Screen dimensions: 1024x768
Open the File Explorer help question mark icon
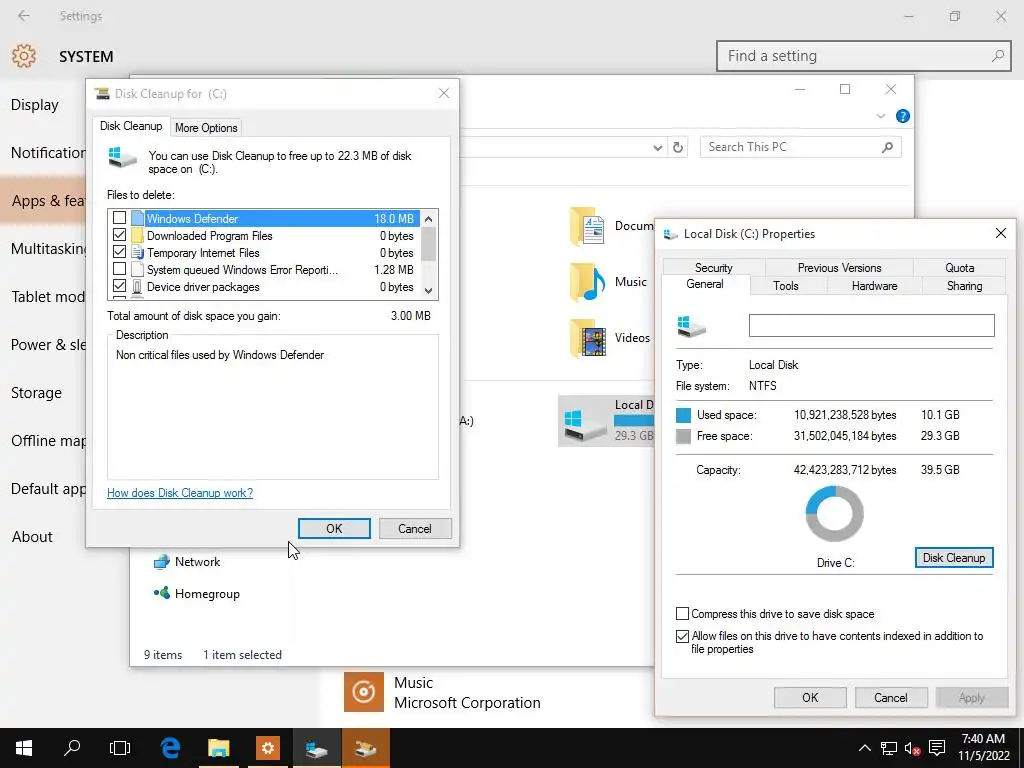click(903, 116)
